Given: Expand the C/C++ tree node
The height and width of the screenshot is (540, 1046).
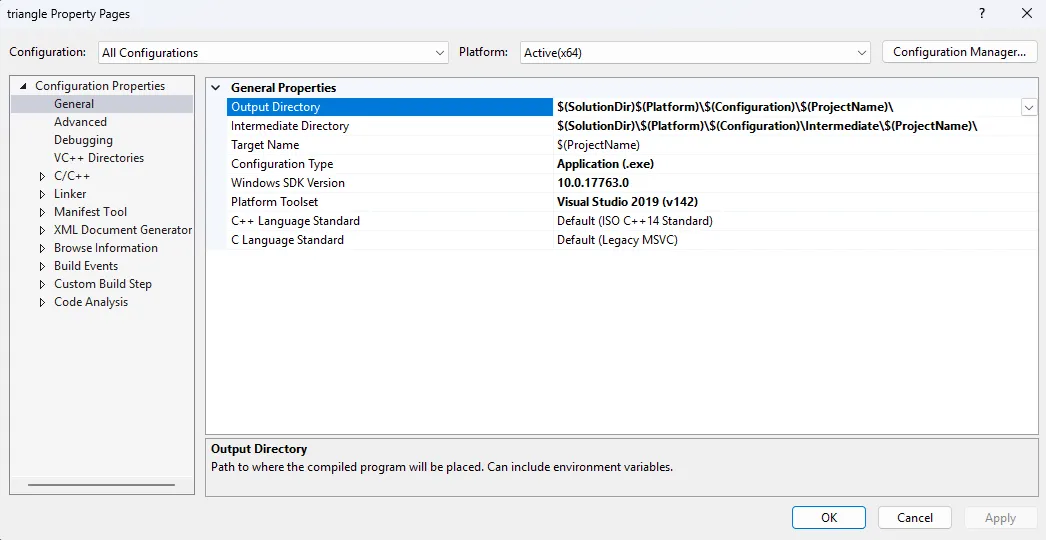Looking at the screenshot, I should point(42,176).
